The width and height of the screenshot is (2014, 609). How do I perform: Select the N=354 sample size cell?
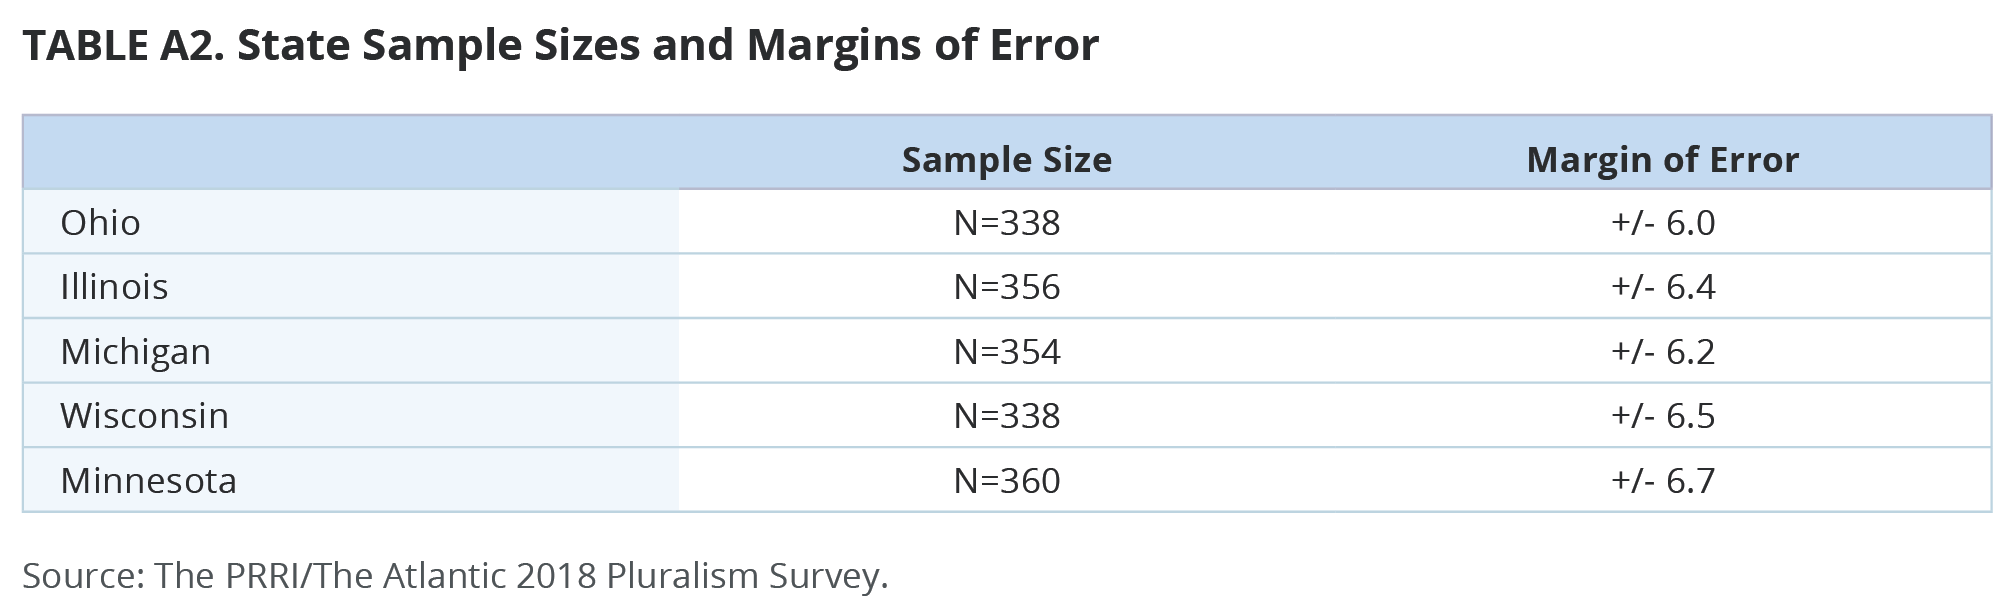[1006, 352]
